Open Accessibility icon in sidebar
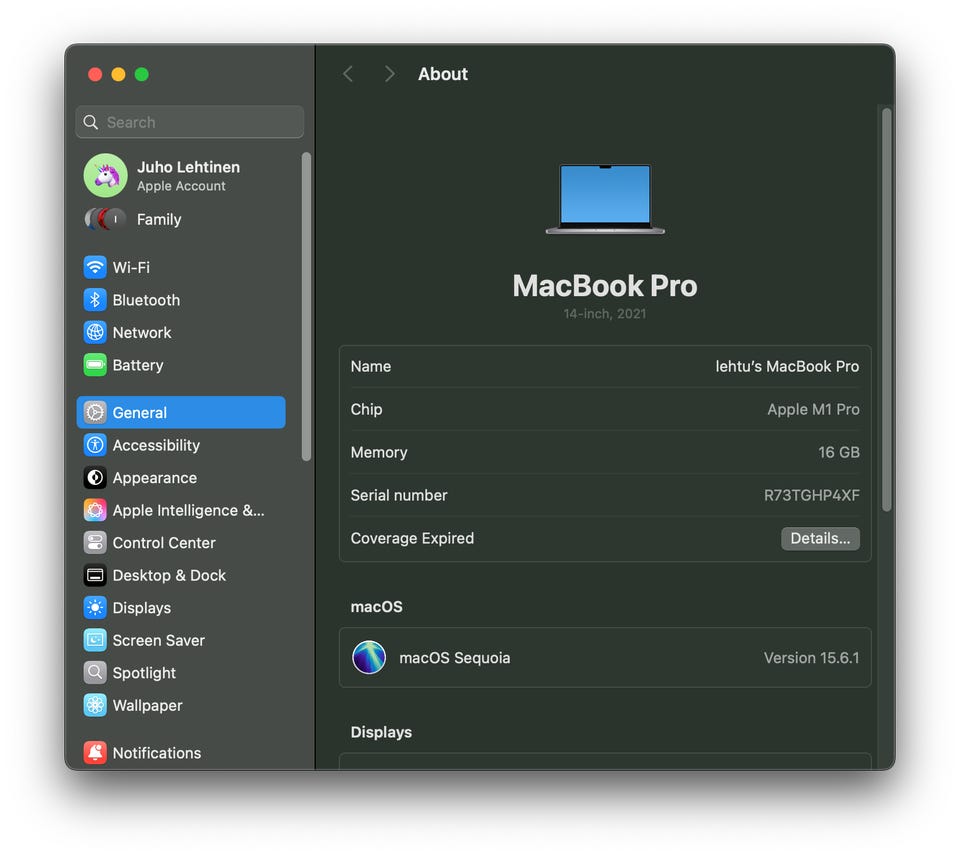 coord(95,445)
